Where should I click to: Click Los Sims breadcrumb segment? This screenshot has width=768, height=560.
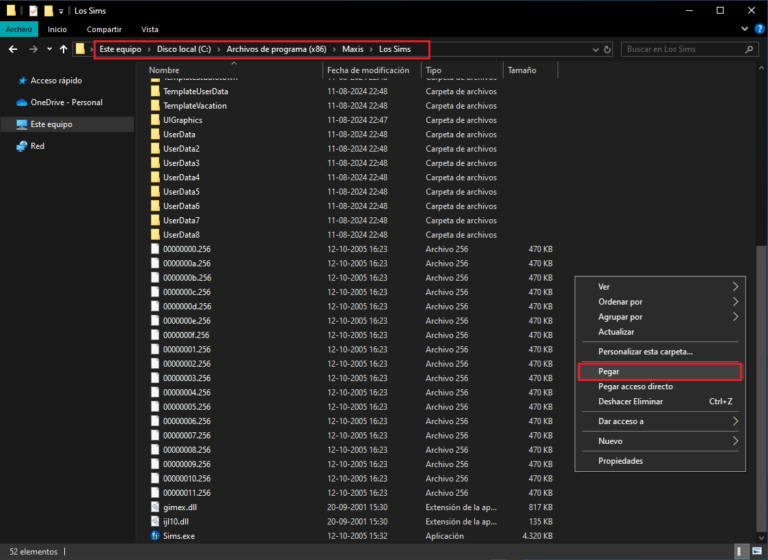(395, 49)
